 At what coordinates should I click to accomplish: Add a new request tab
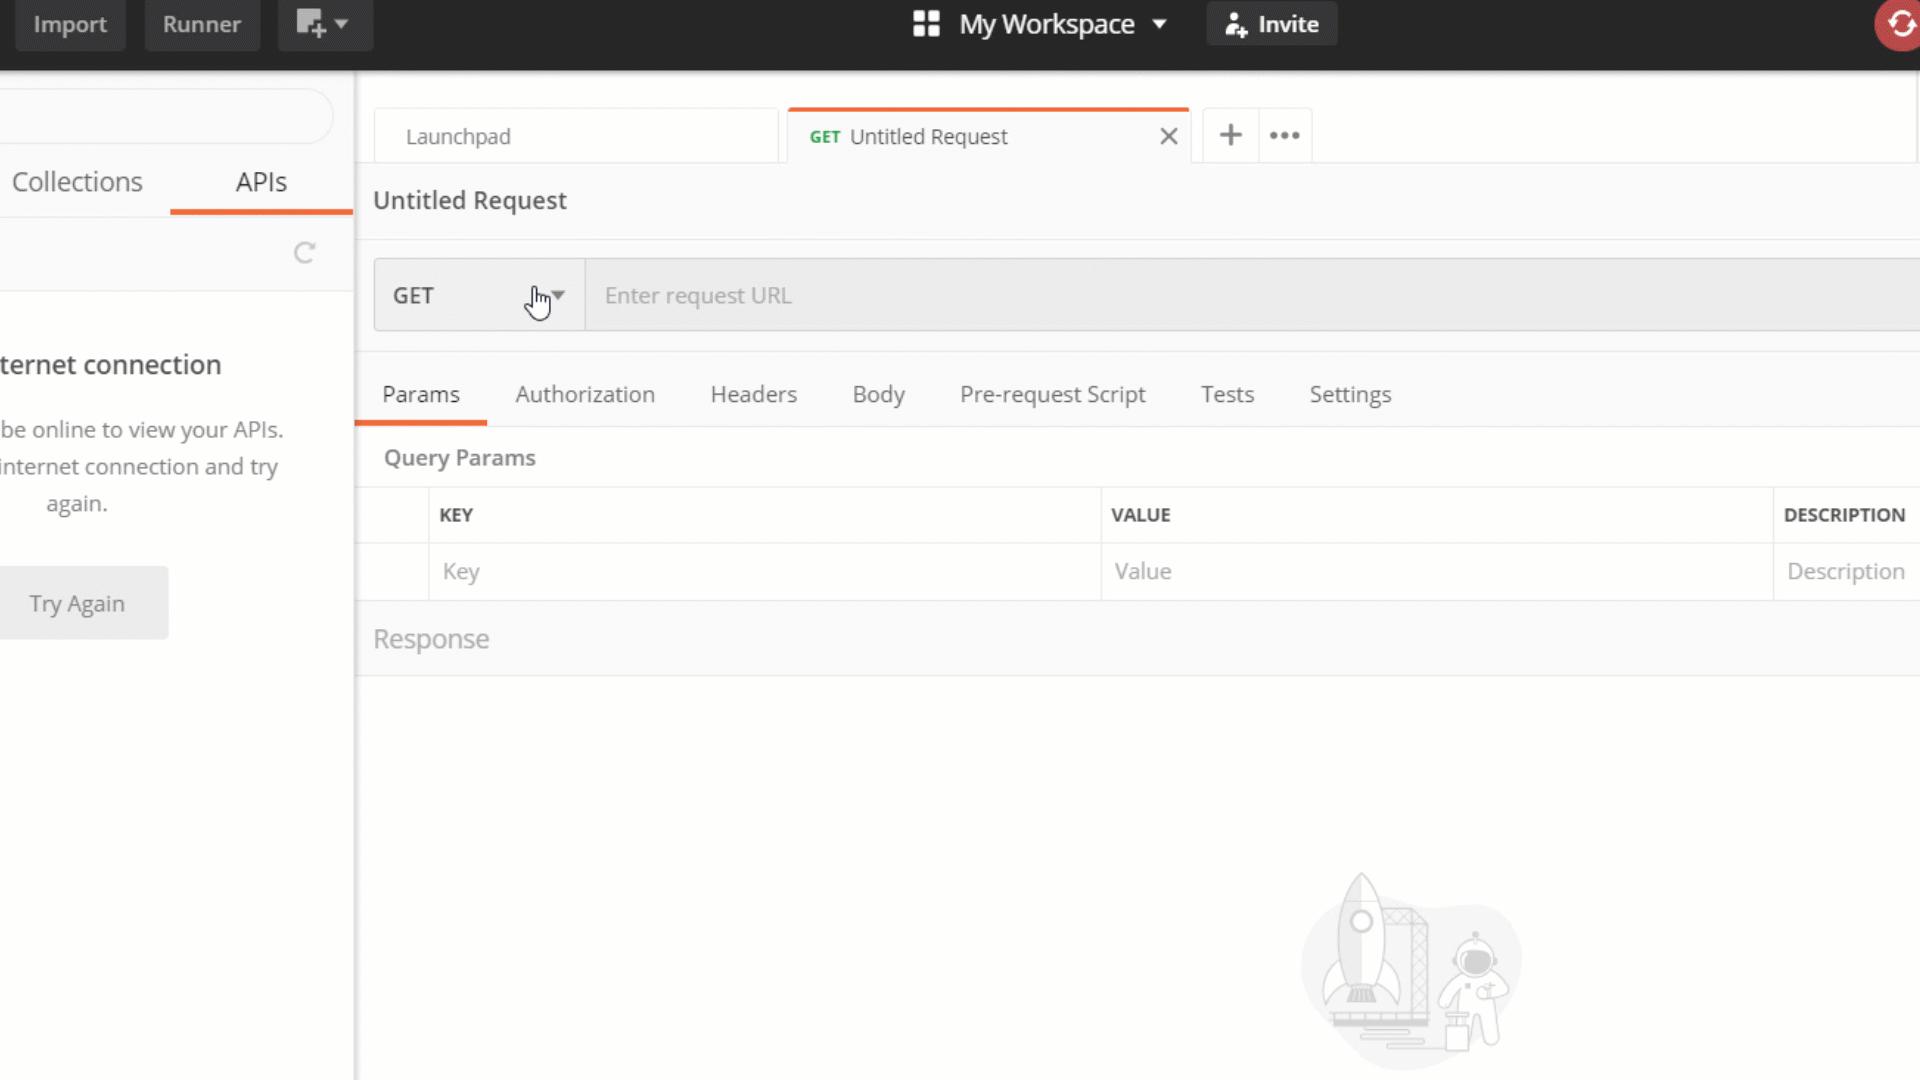point(1231,135)
